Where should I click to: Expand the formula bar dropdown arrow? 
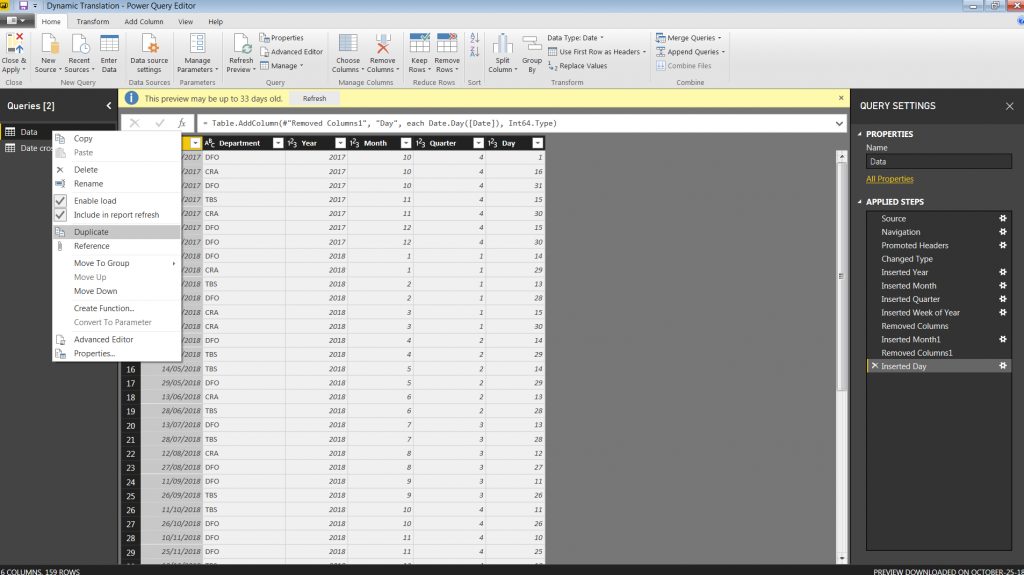(838, 123)
